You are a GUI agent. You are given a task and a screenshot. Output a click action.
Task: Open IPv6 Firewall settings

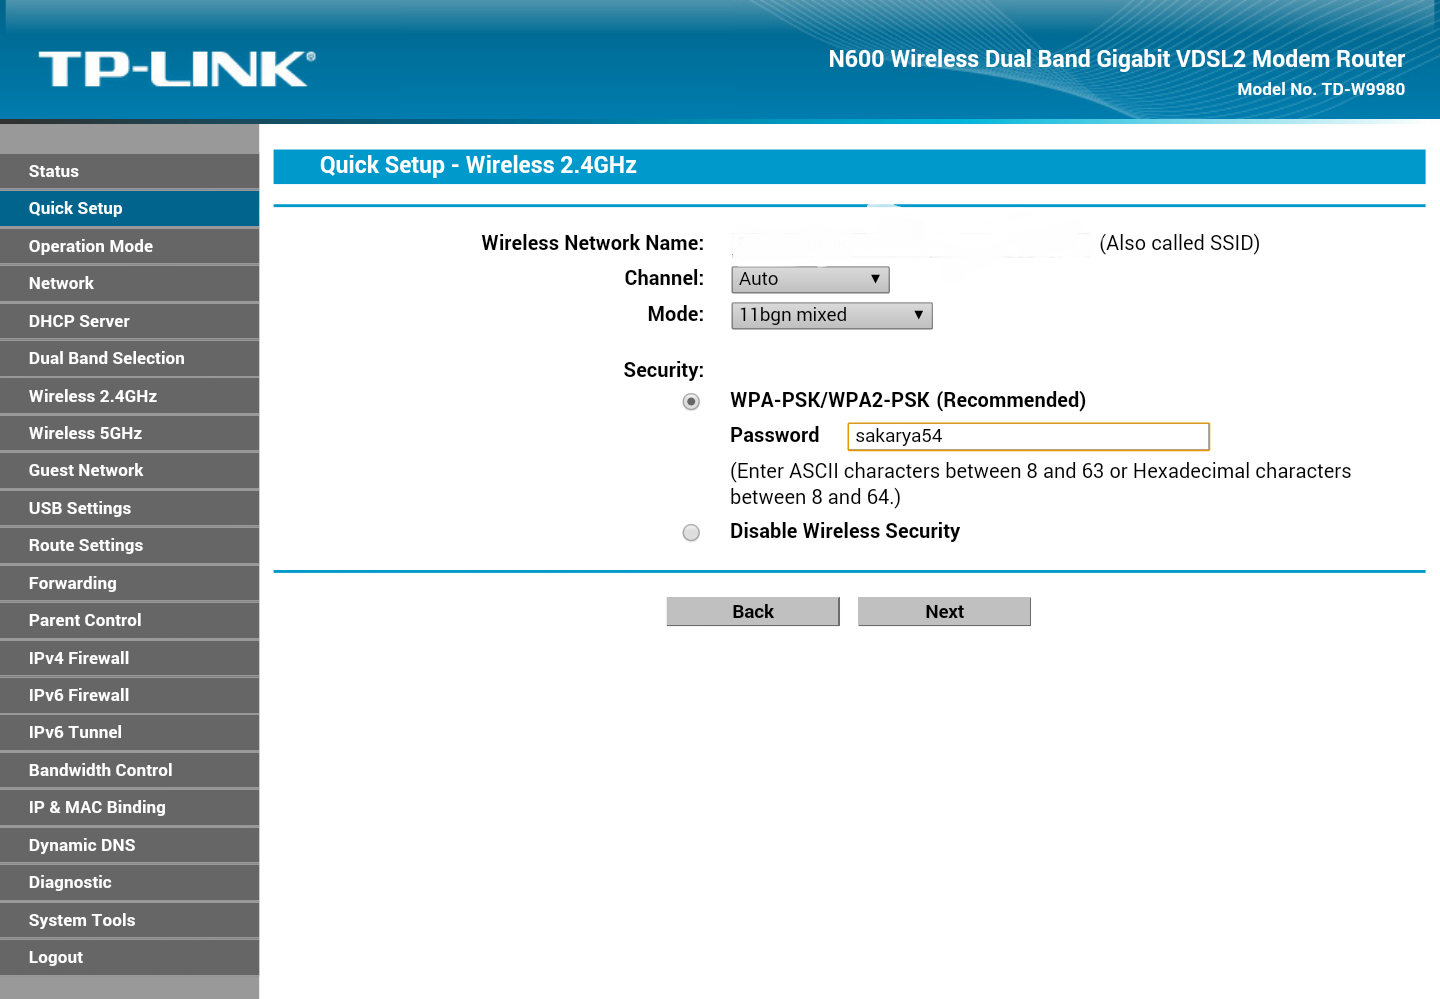click(x=129, y=695)
